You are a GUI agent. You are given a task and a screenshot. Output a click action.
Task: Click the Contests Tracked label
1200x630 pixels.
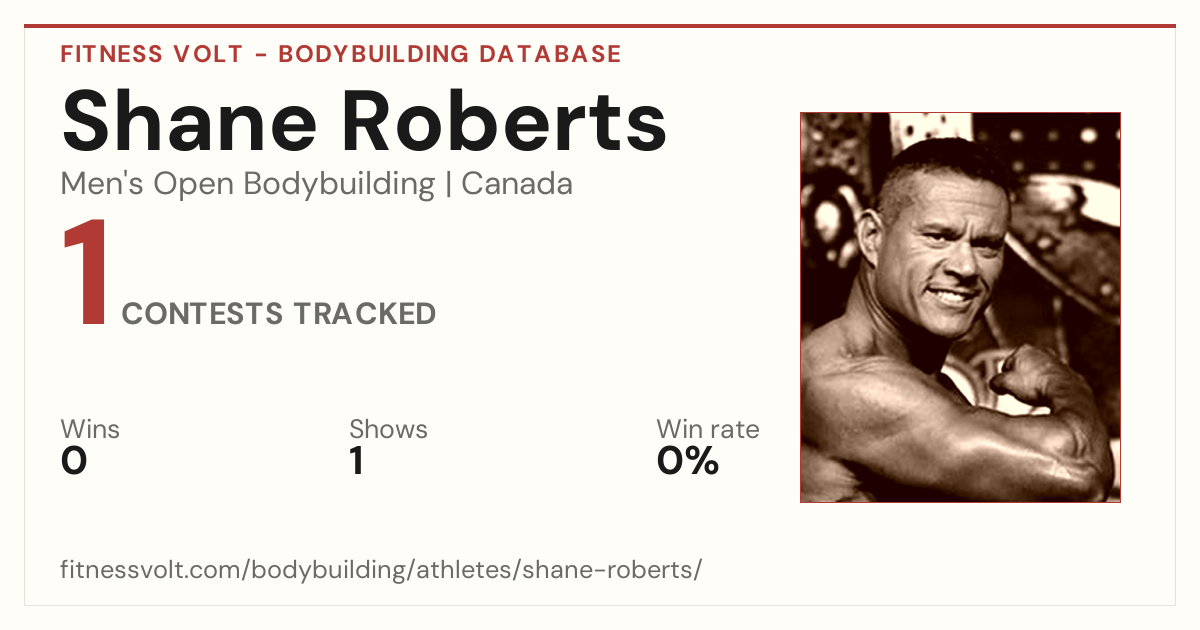pyautogui.click(x=279, y=314)
